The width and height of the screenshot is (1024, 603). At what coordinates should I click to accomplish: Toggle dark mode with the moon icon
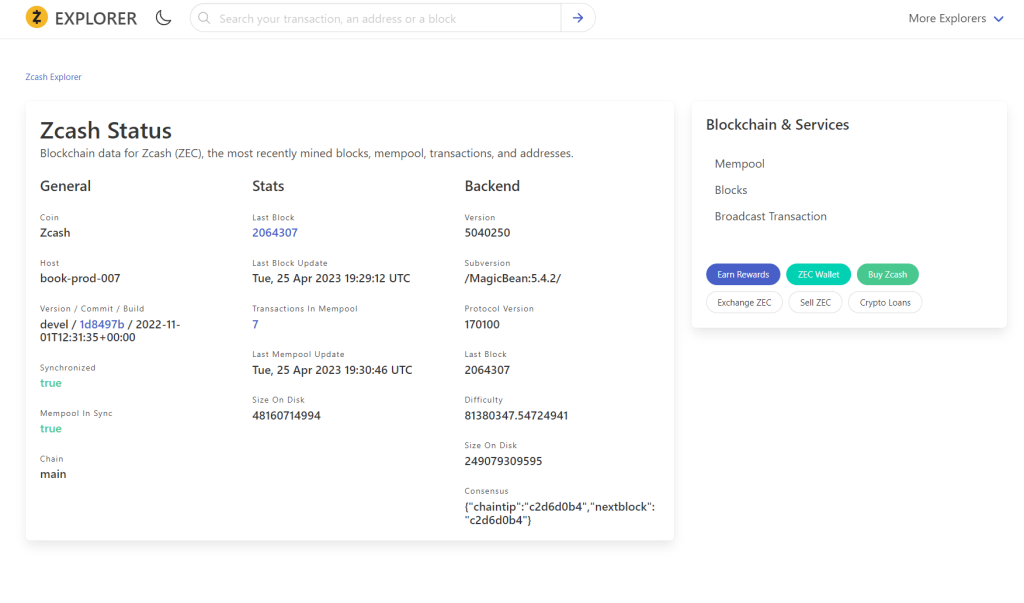(x=163, y=17)
